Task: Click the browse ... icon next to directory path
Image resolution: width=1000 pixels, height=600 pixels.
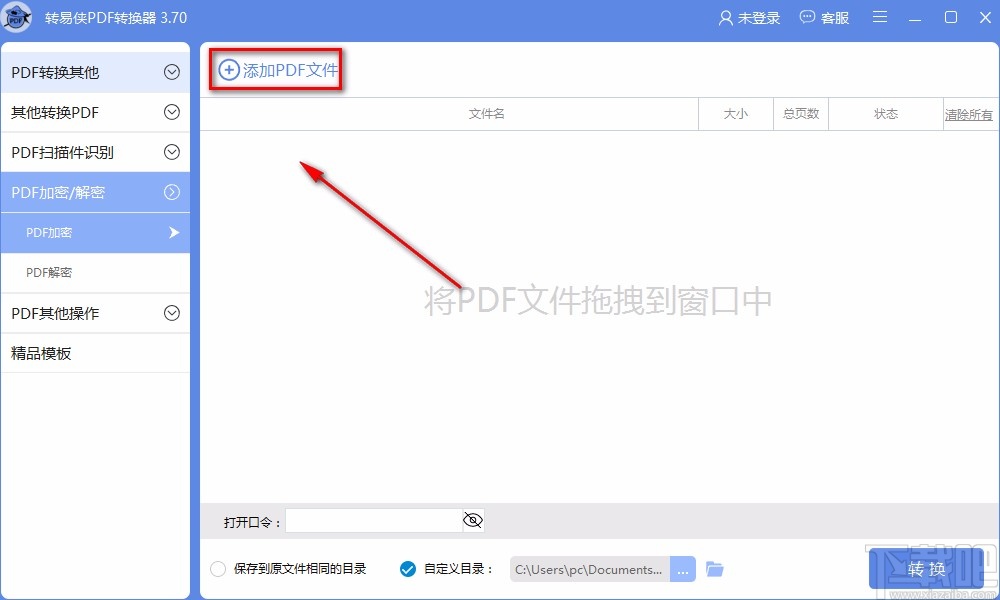Action: coord(683,568)
